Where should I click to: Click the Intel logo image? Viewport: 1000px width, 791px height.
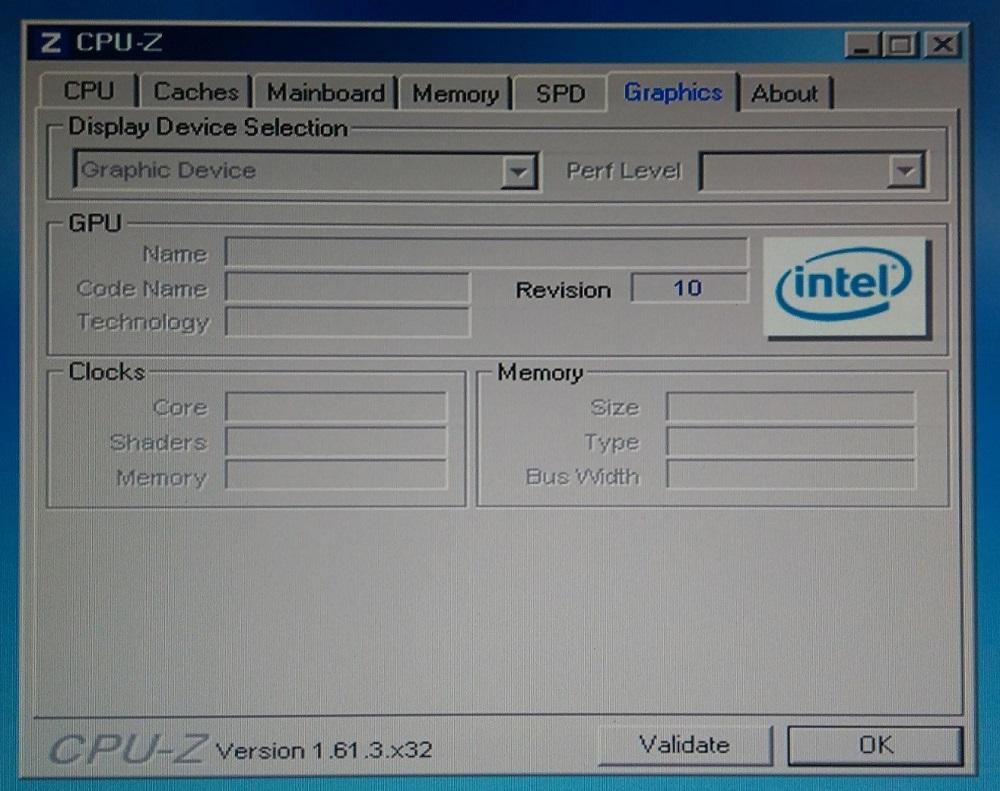coord(847,287)
